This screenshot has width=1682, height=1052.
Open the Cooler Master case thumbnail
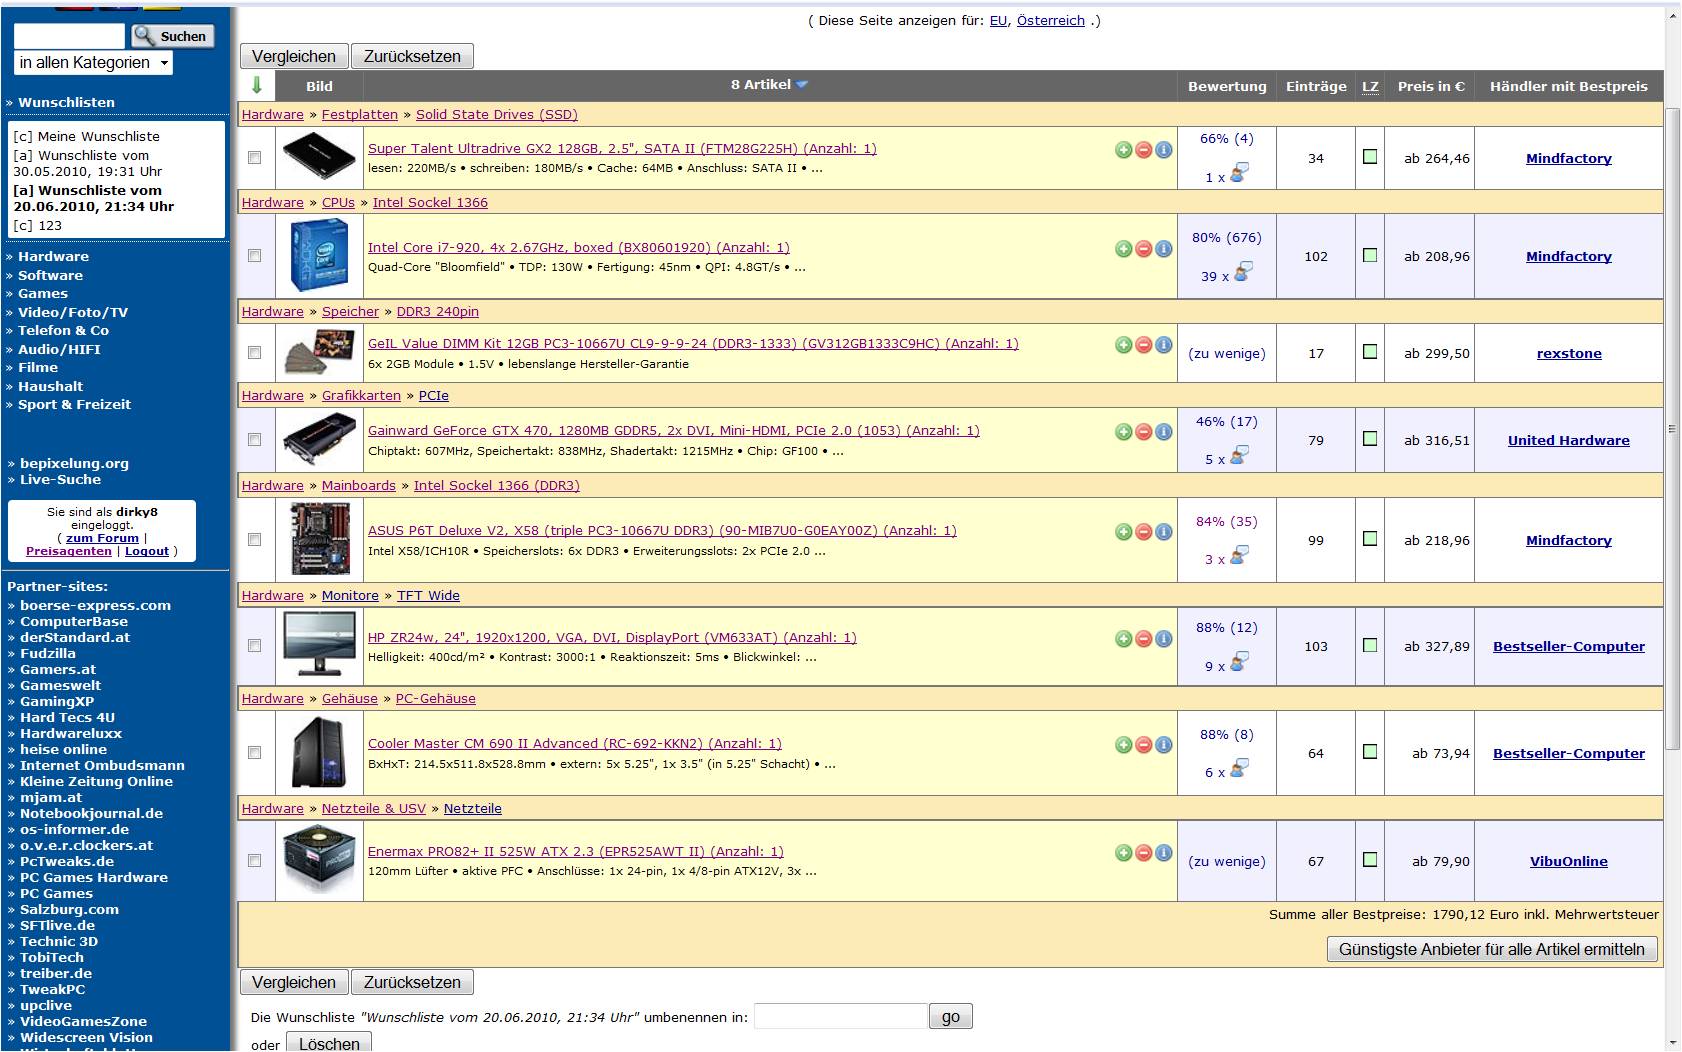coord(319,753)
